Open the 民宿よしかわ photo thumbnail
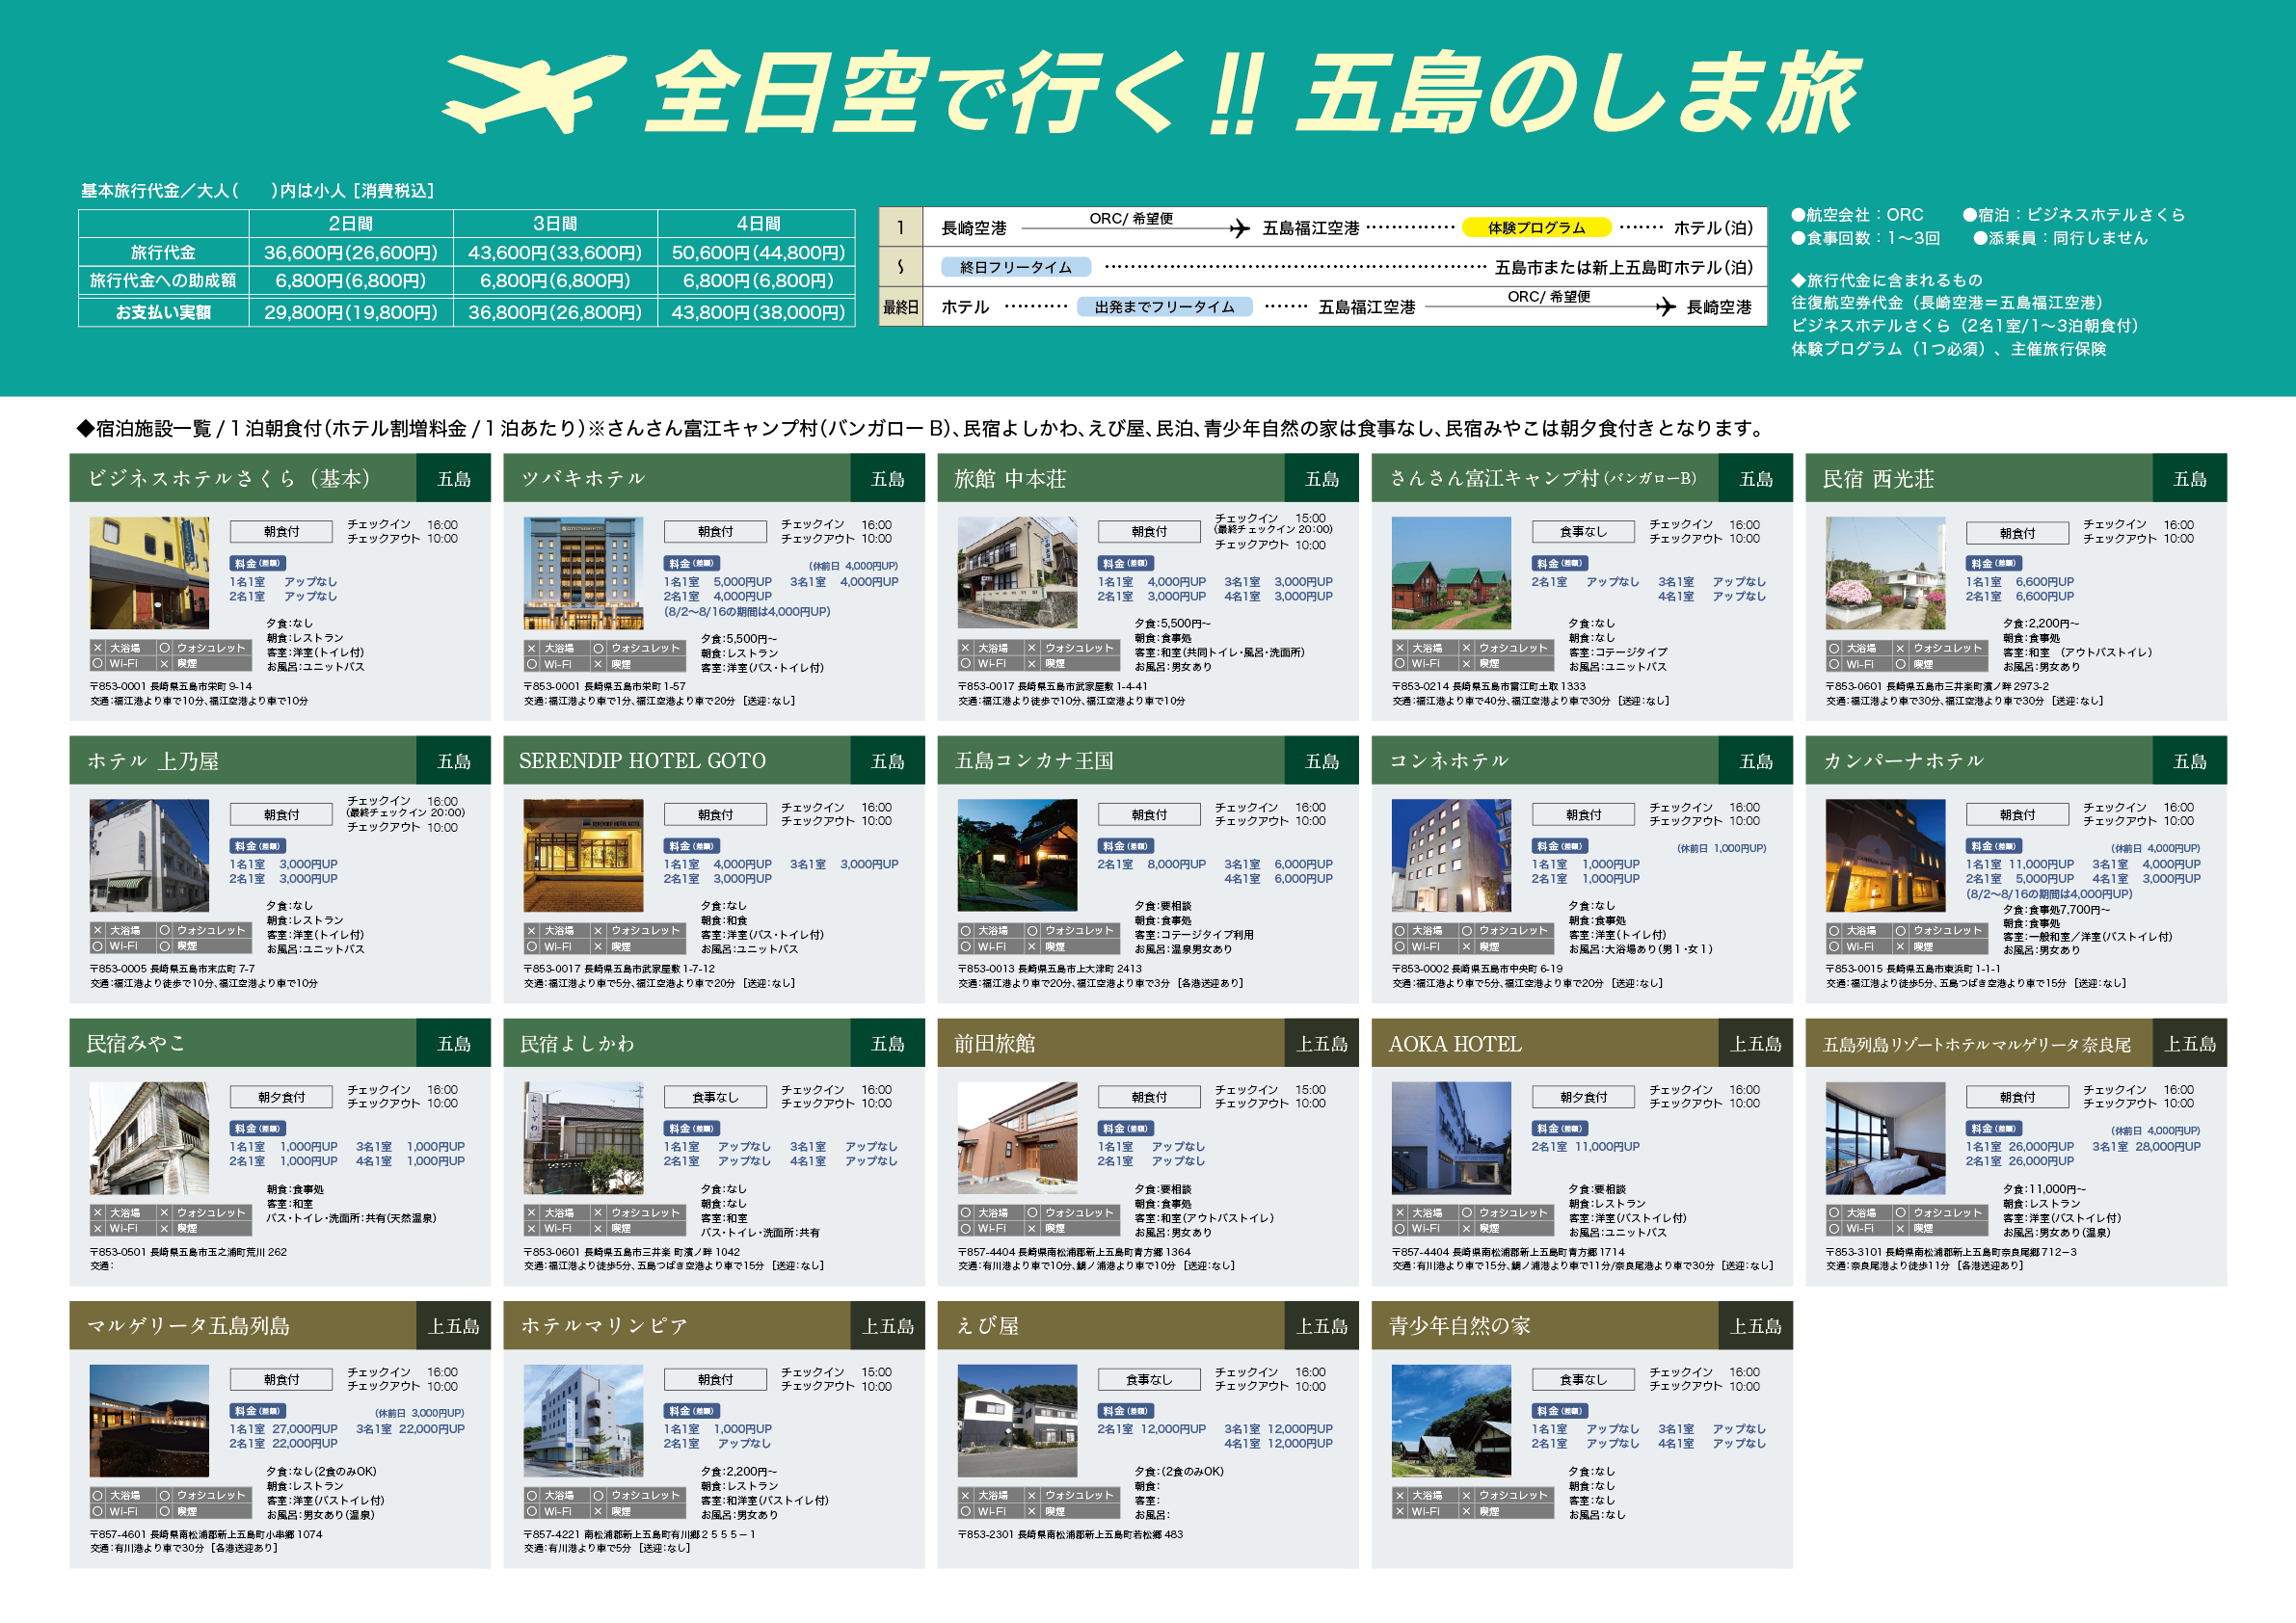Screen dimensions: 2296x1623 tap(583, 1138)
